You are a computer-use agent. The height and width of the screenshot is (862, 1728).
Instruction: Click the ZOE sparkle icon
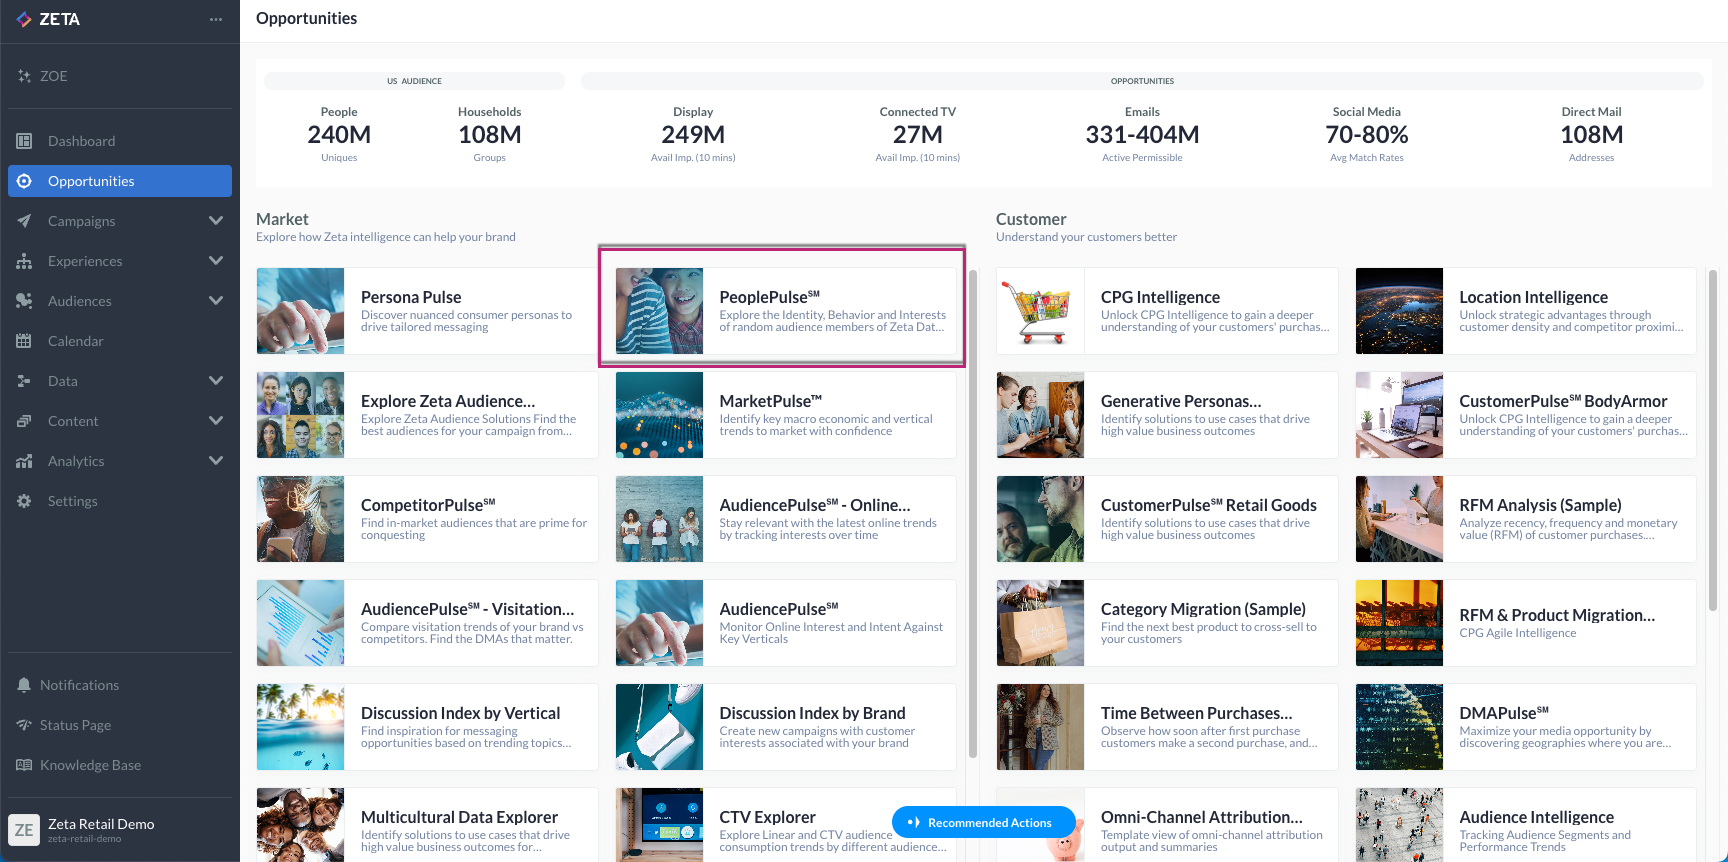point(24,76)
